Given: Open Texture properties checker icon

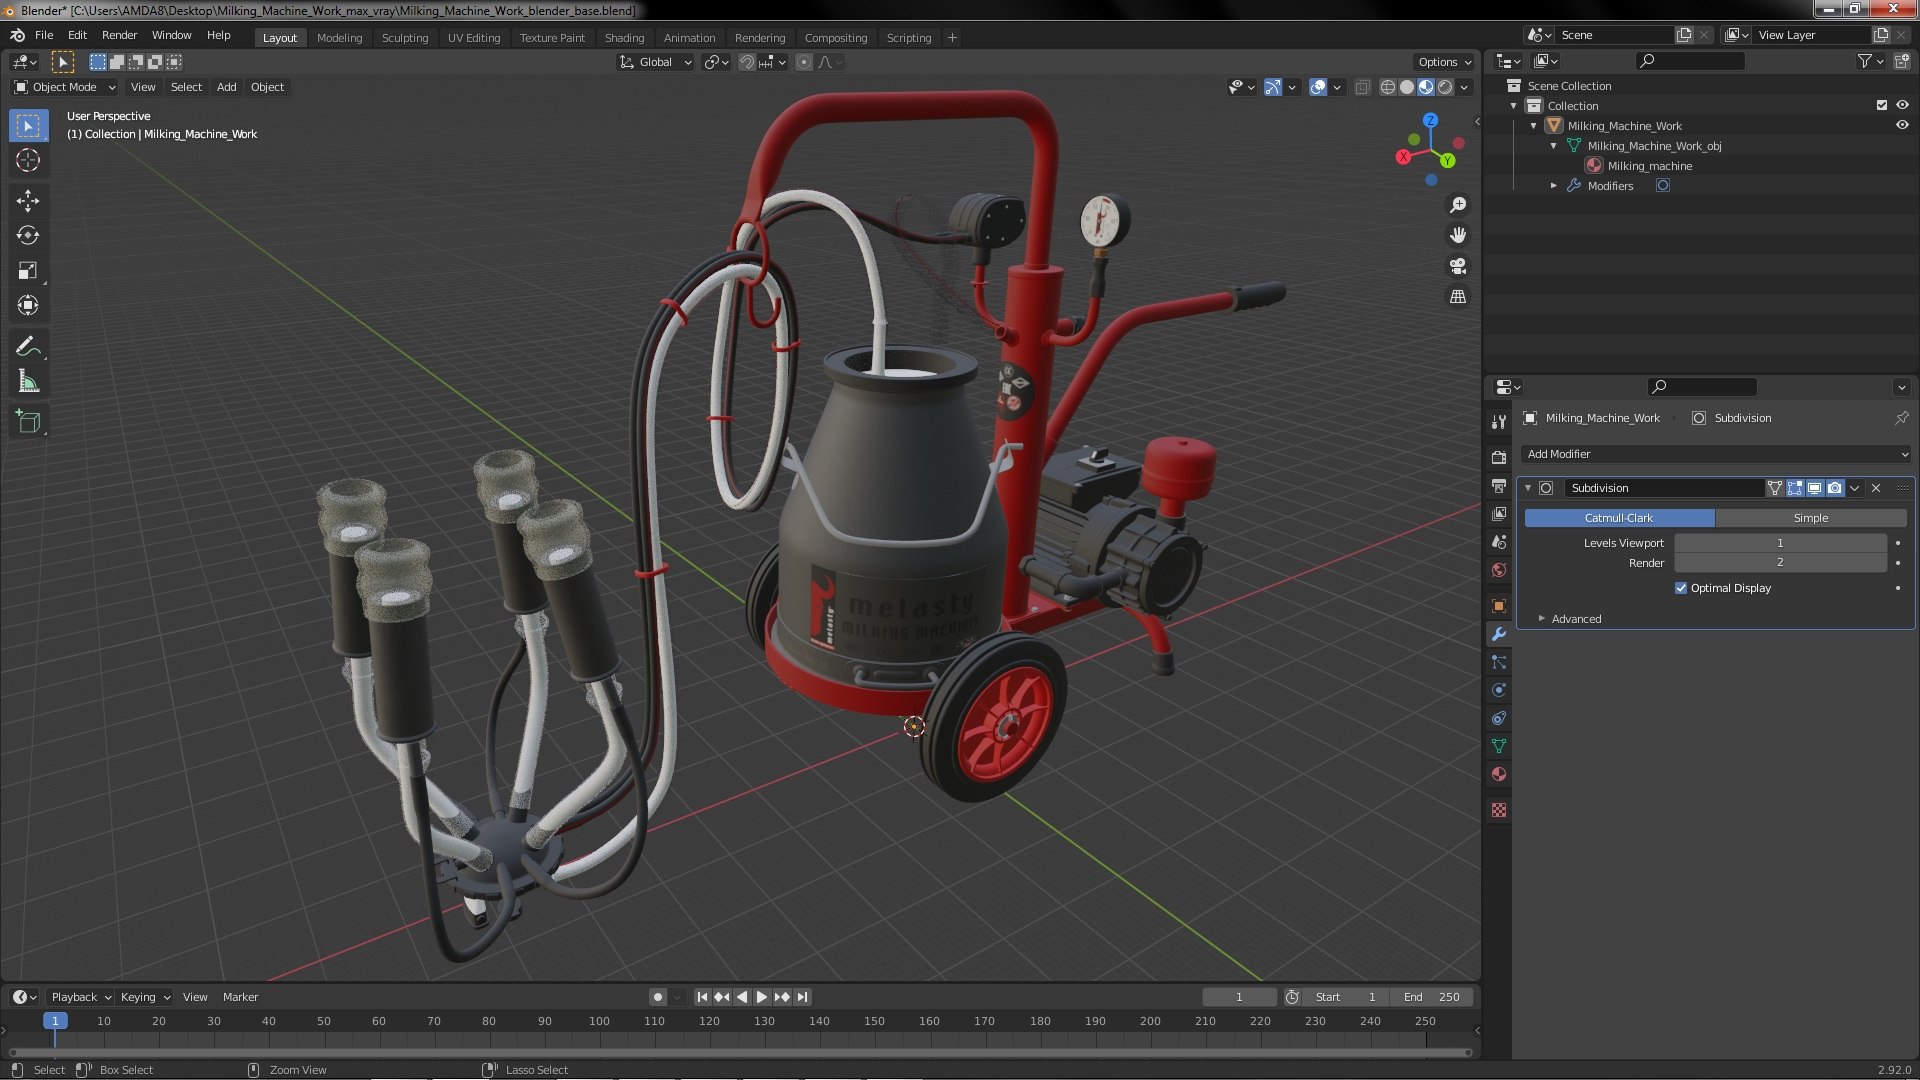Looking at the screenshot, I should pyautogui.click(x=1498, y=810).
